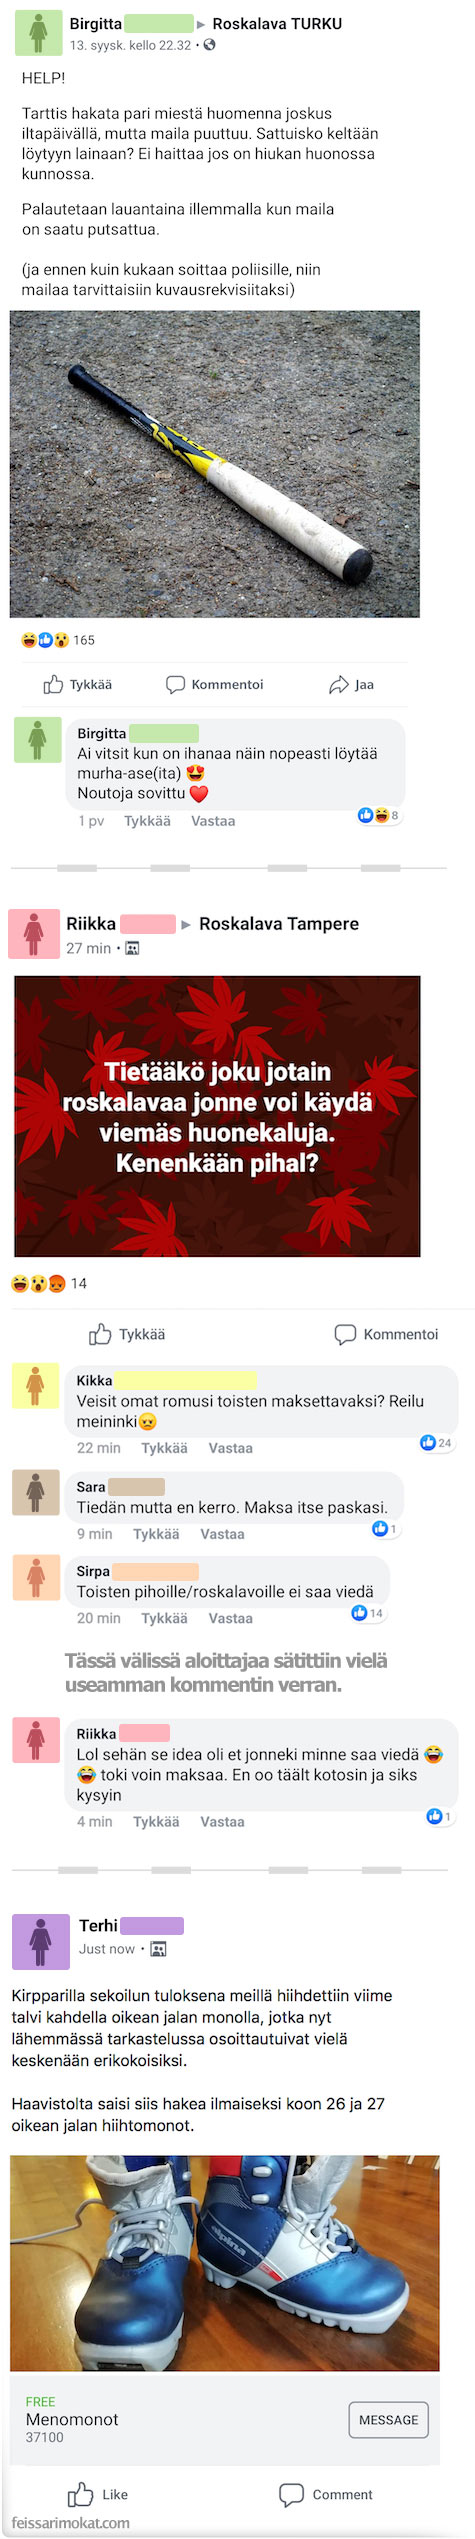Screen dimensions: 475x2539
Task: Click Riikka's pink avatar on the Tampere post
Action: pyautogui.click(x=33, y=933)
